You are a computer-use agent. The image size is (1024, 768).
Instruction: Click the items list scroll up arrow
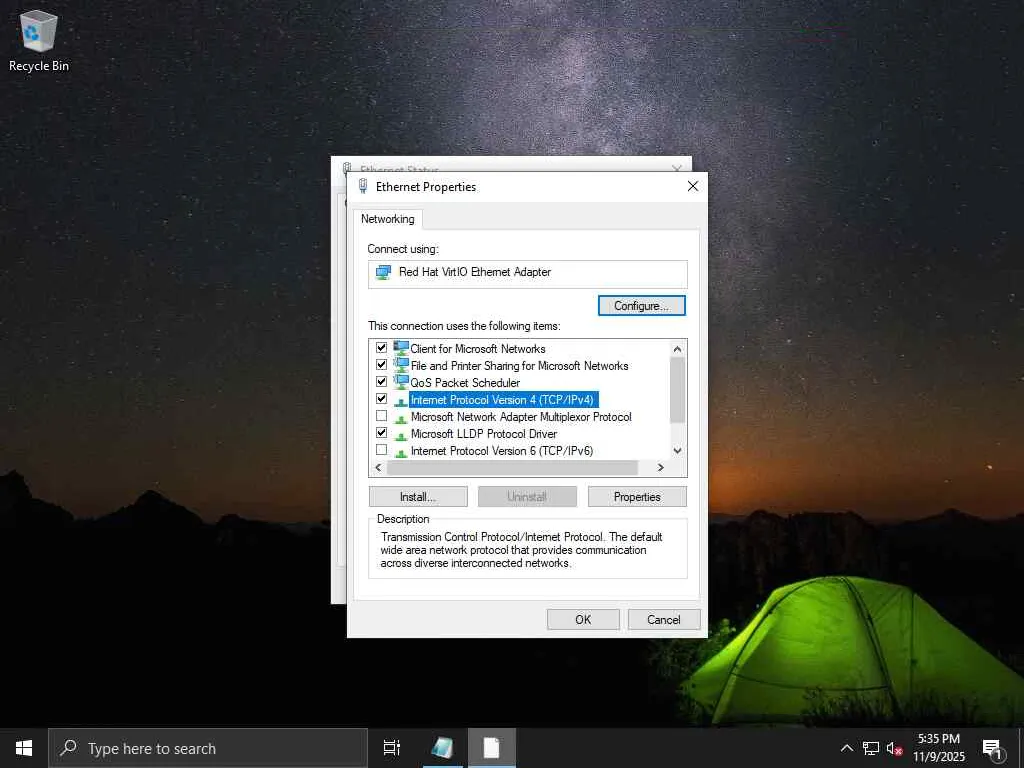click(x=677, y=349)
